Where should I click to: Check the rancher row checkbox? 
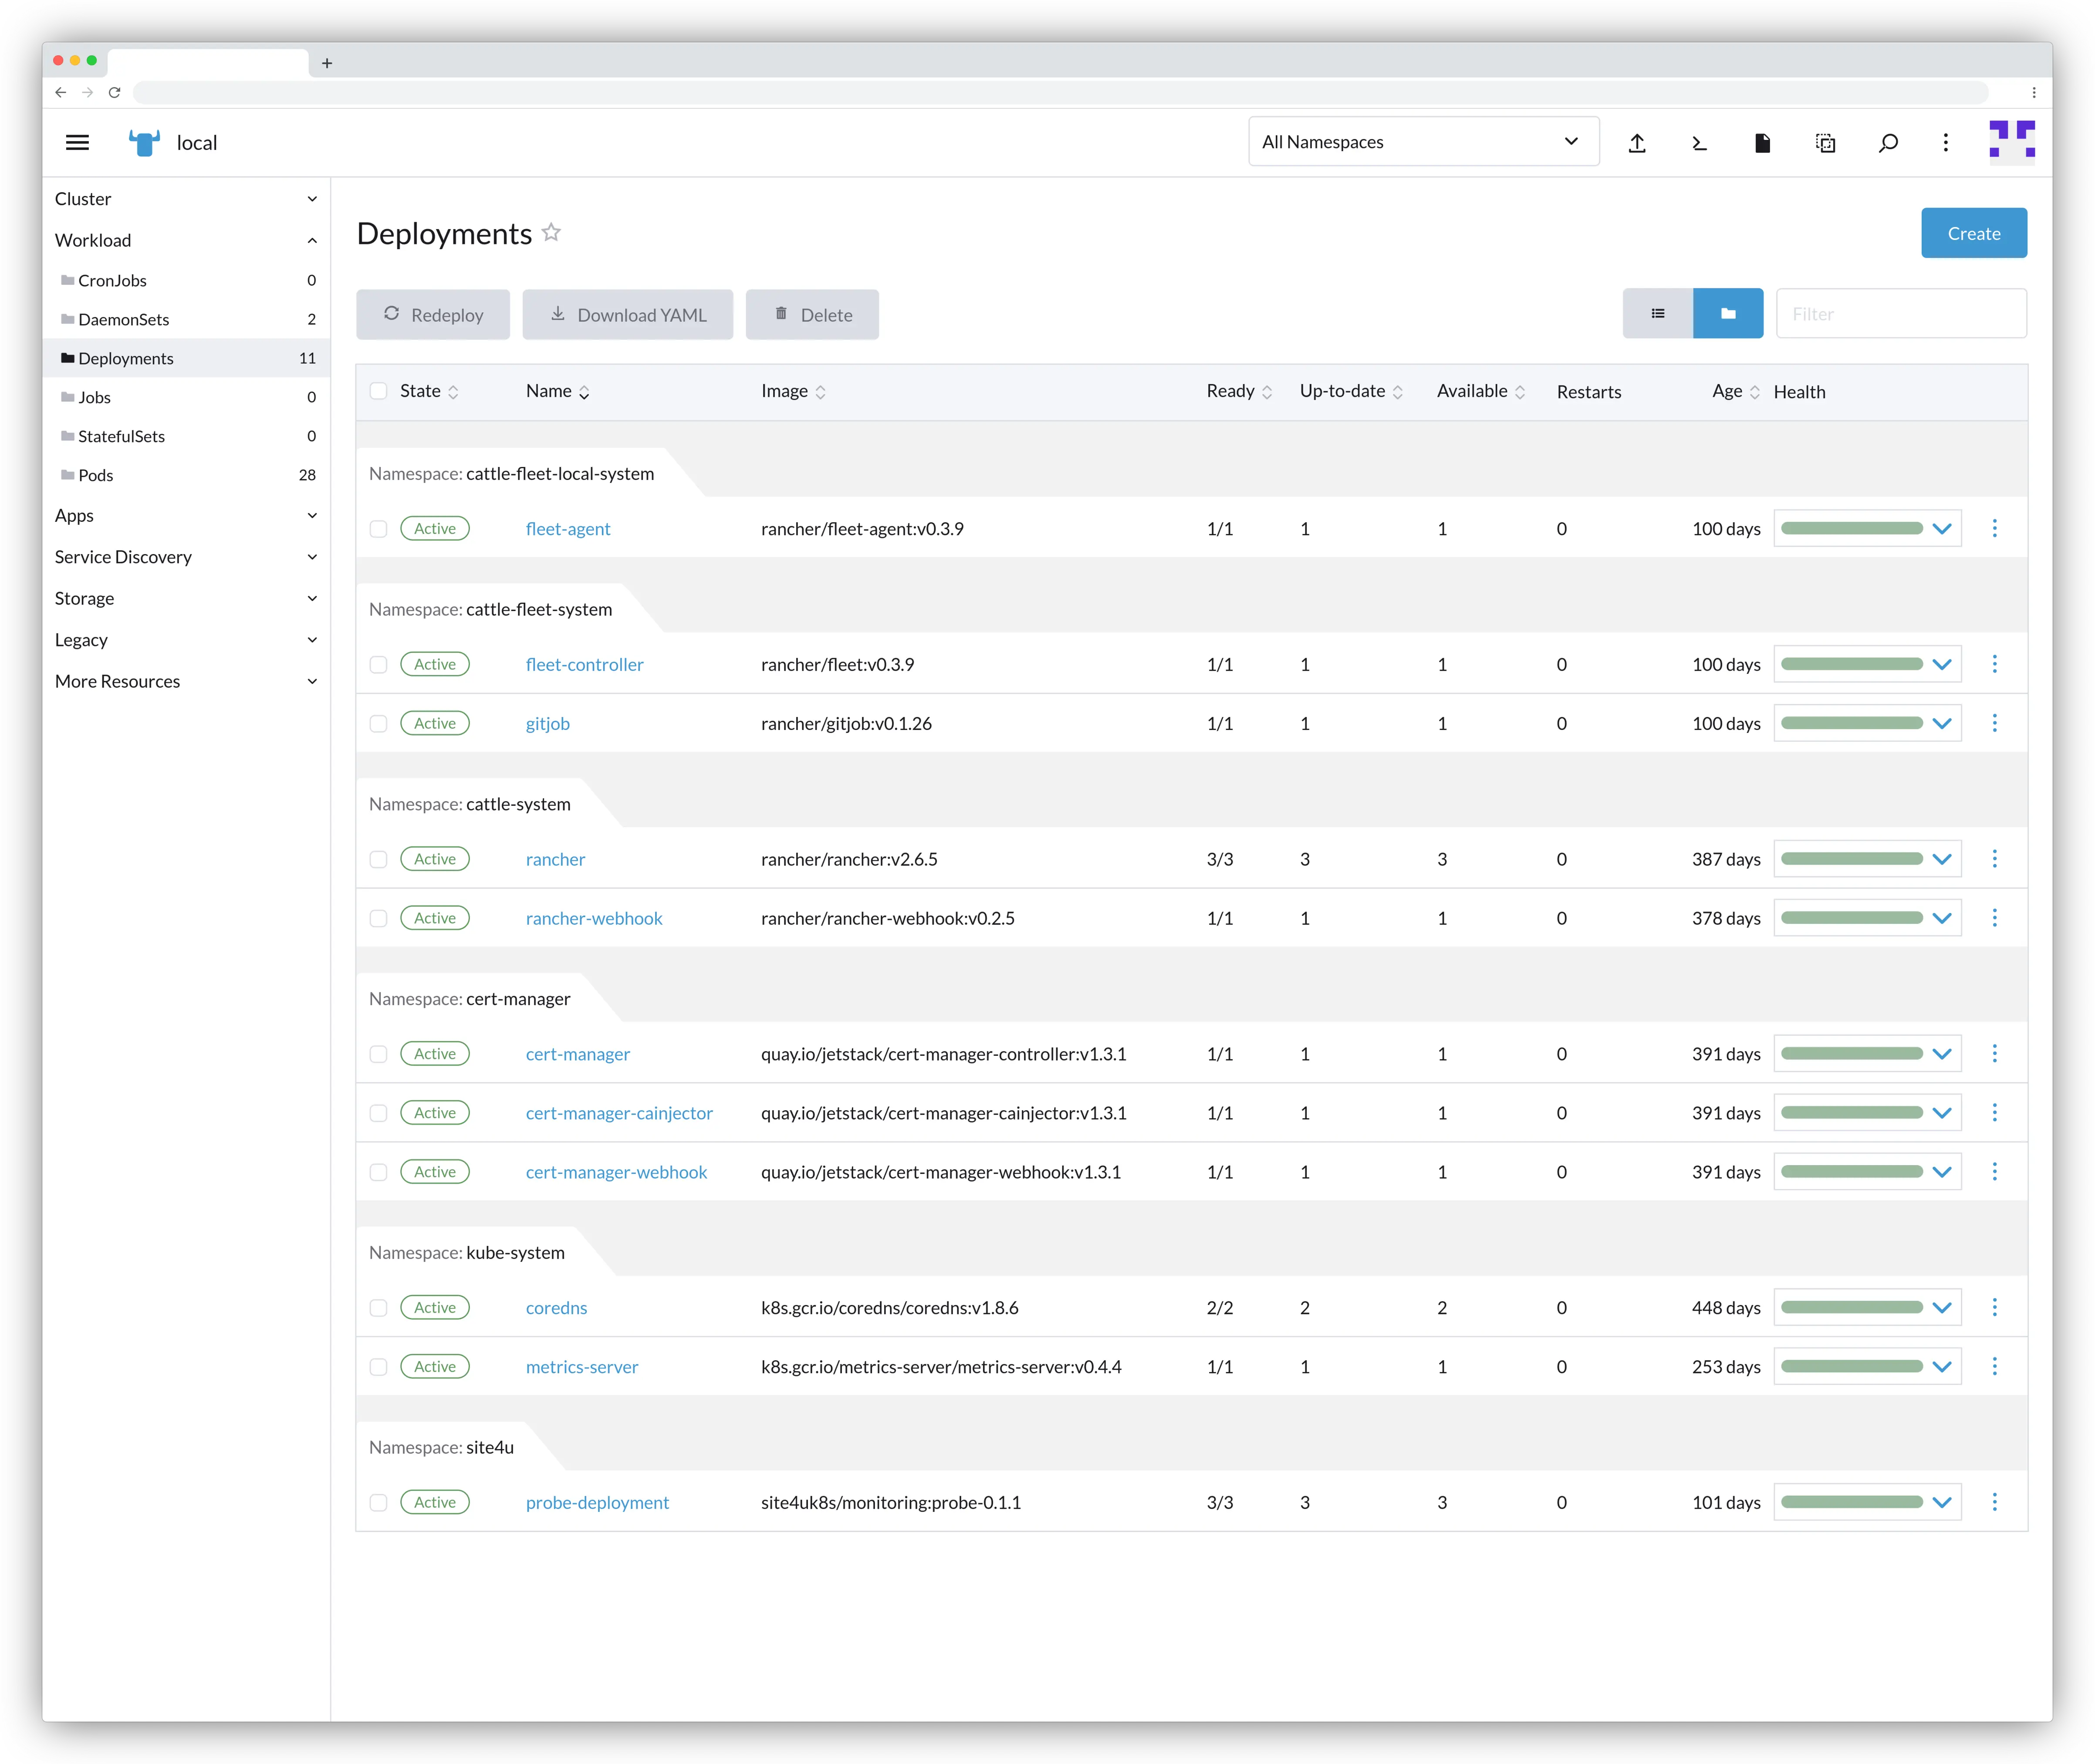click(378, 860)
